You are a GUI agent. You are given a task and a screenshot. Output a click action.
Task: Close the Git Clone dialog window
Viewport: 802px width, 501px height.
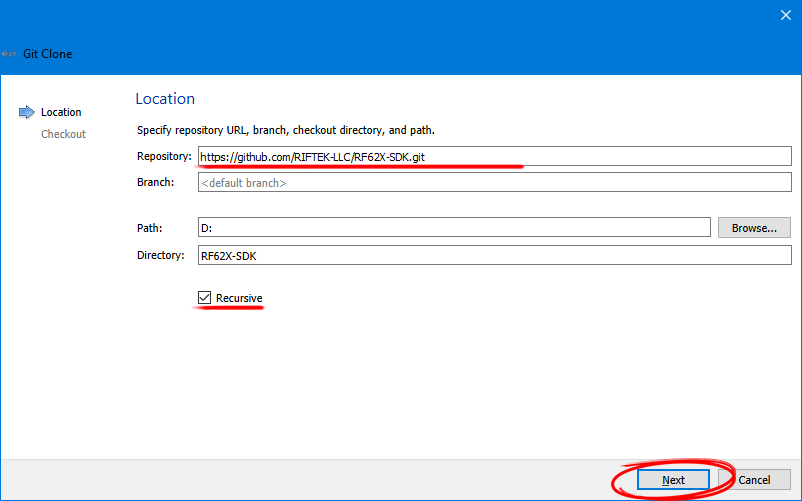point(784,15)
